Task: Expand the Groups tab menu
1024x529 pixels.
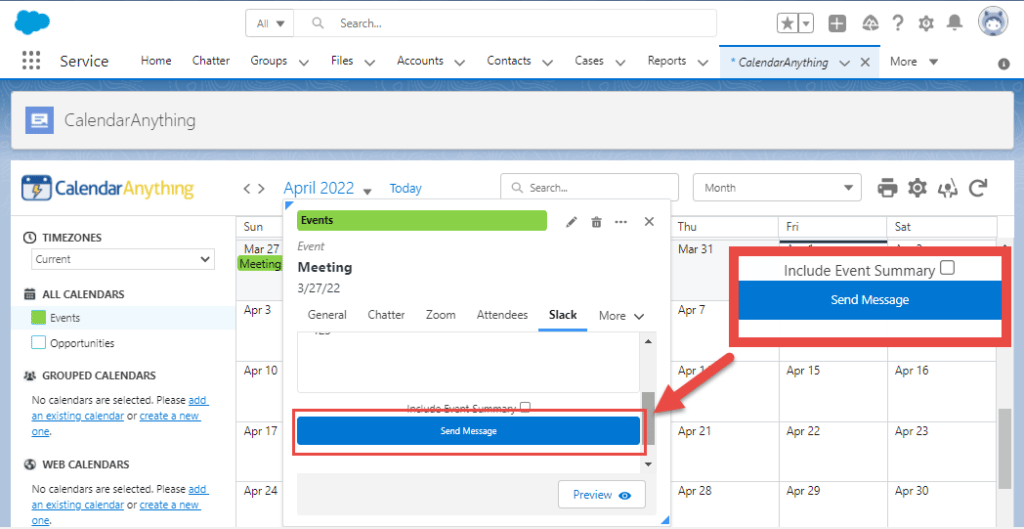Action: click(x=304, y=62)
